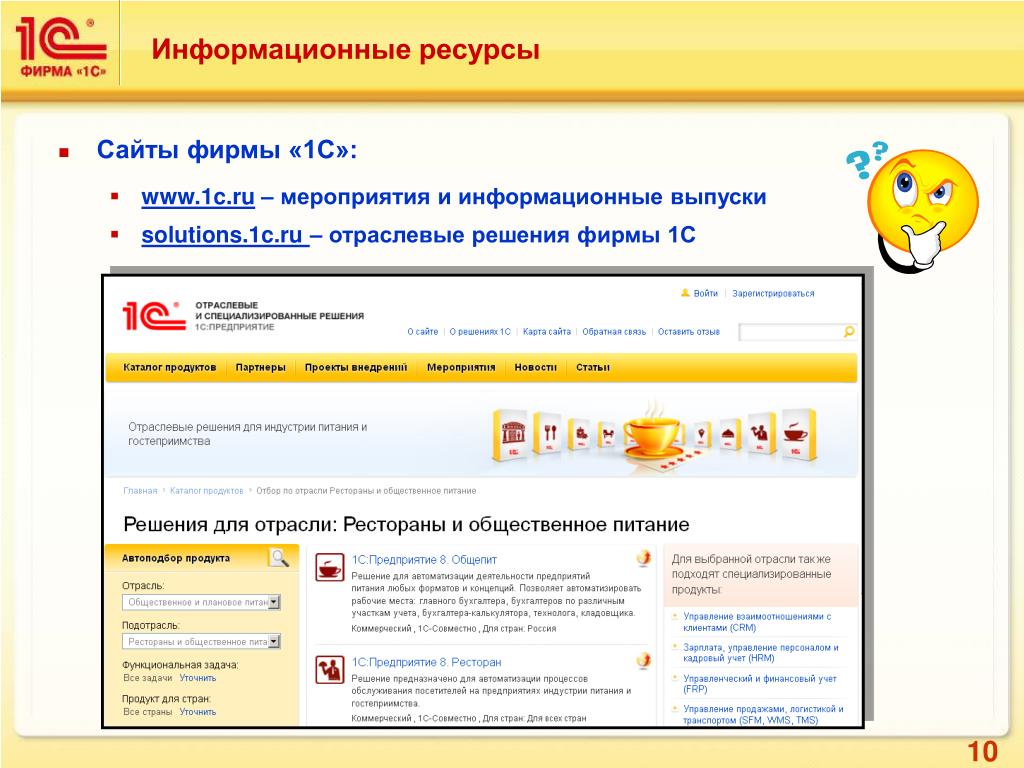Image resolution: width=1024 pixels, height=768 pixels.
Task: Open the Новости menu item
Action: [x=536, y=367]
